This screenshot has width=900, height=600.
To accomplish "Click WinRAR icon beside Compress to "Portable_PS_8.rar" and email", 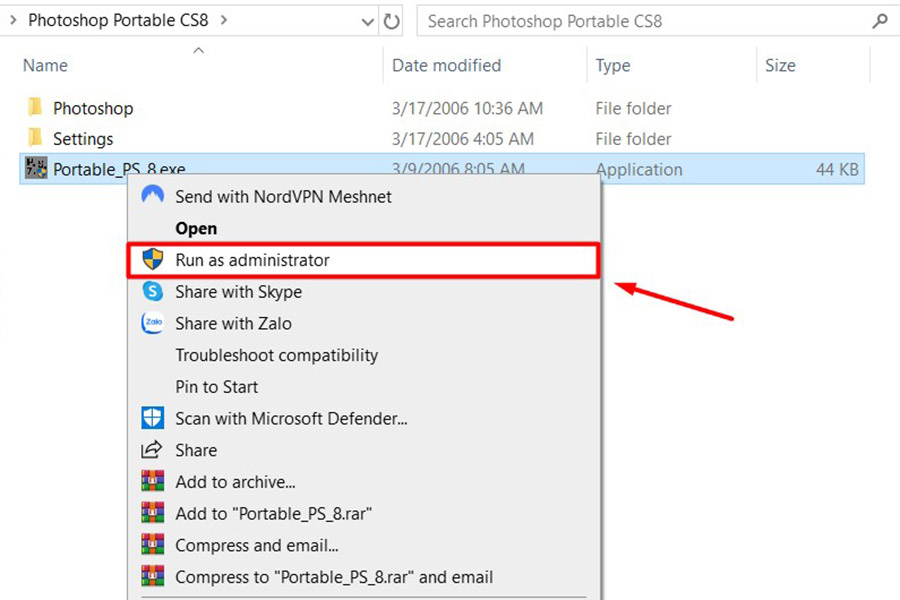I will point(153,576).
